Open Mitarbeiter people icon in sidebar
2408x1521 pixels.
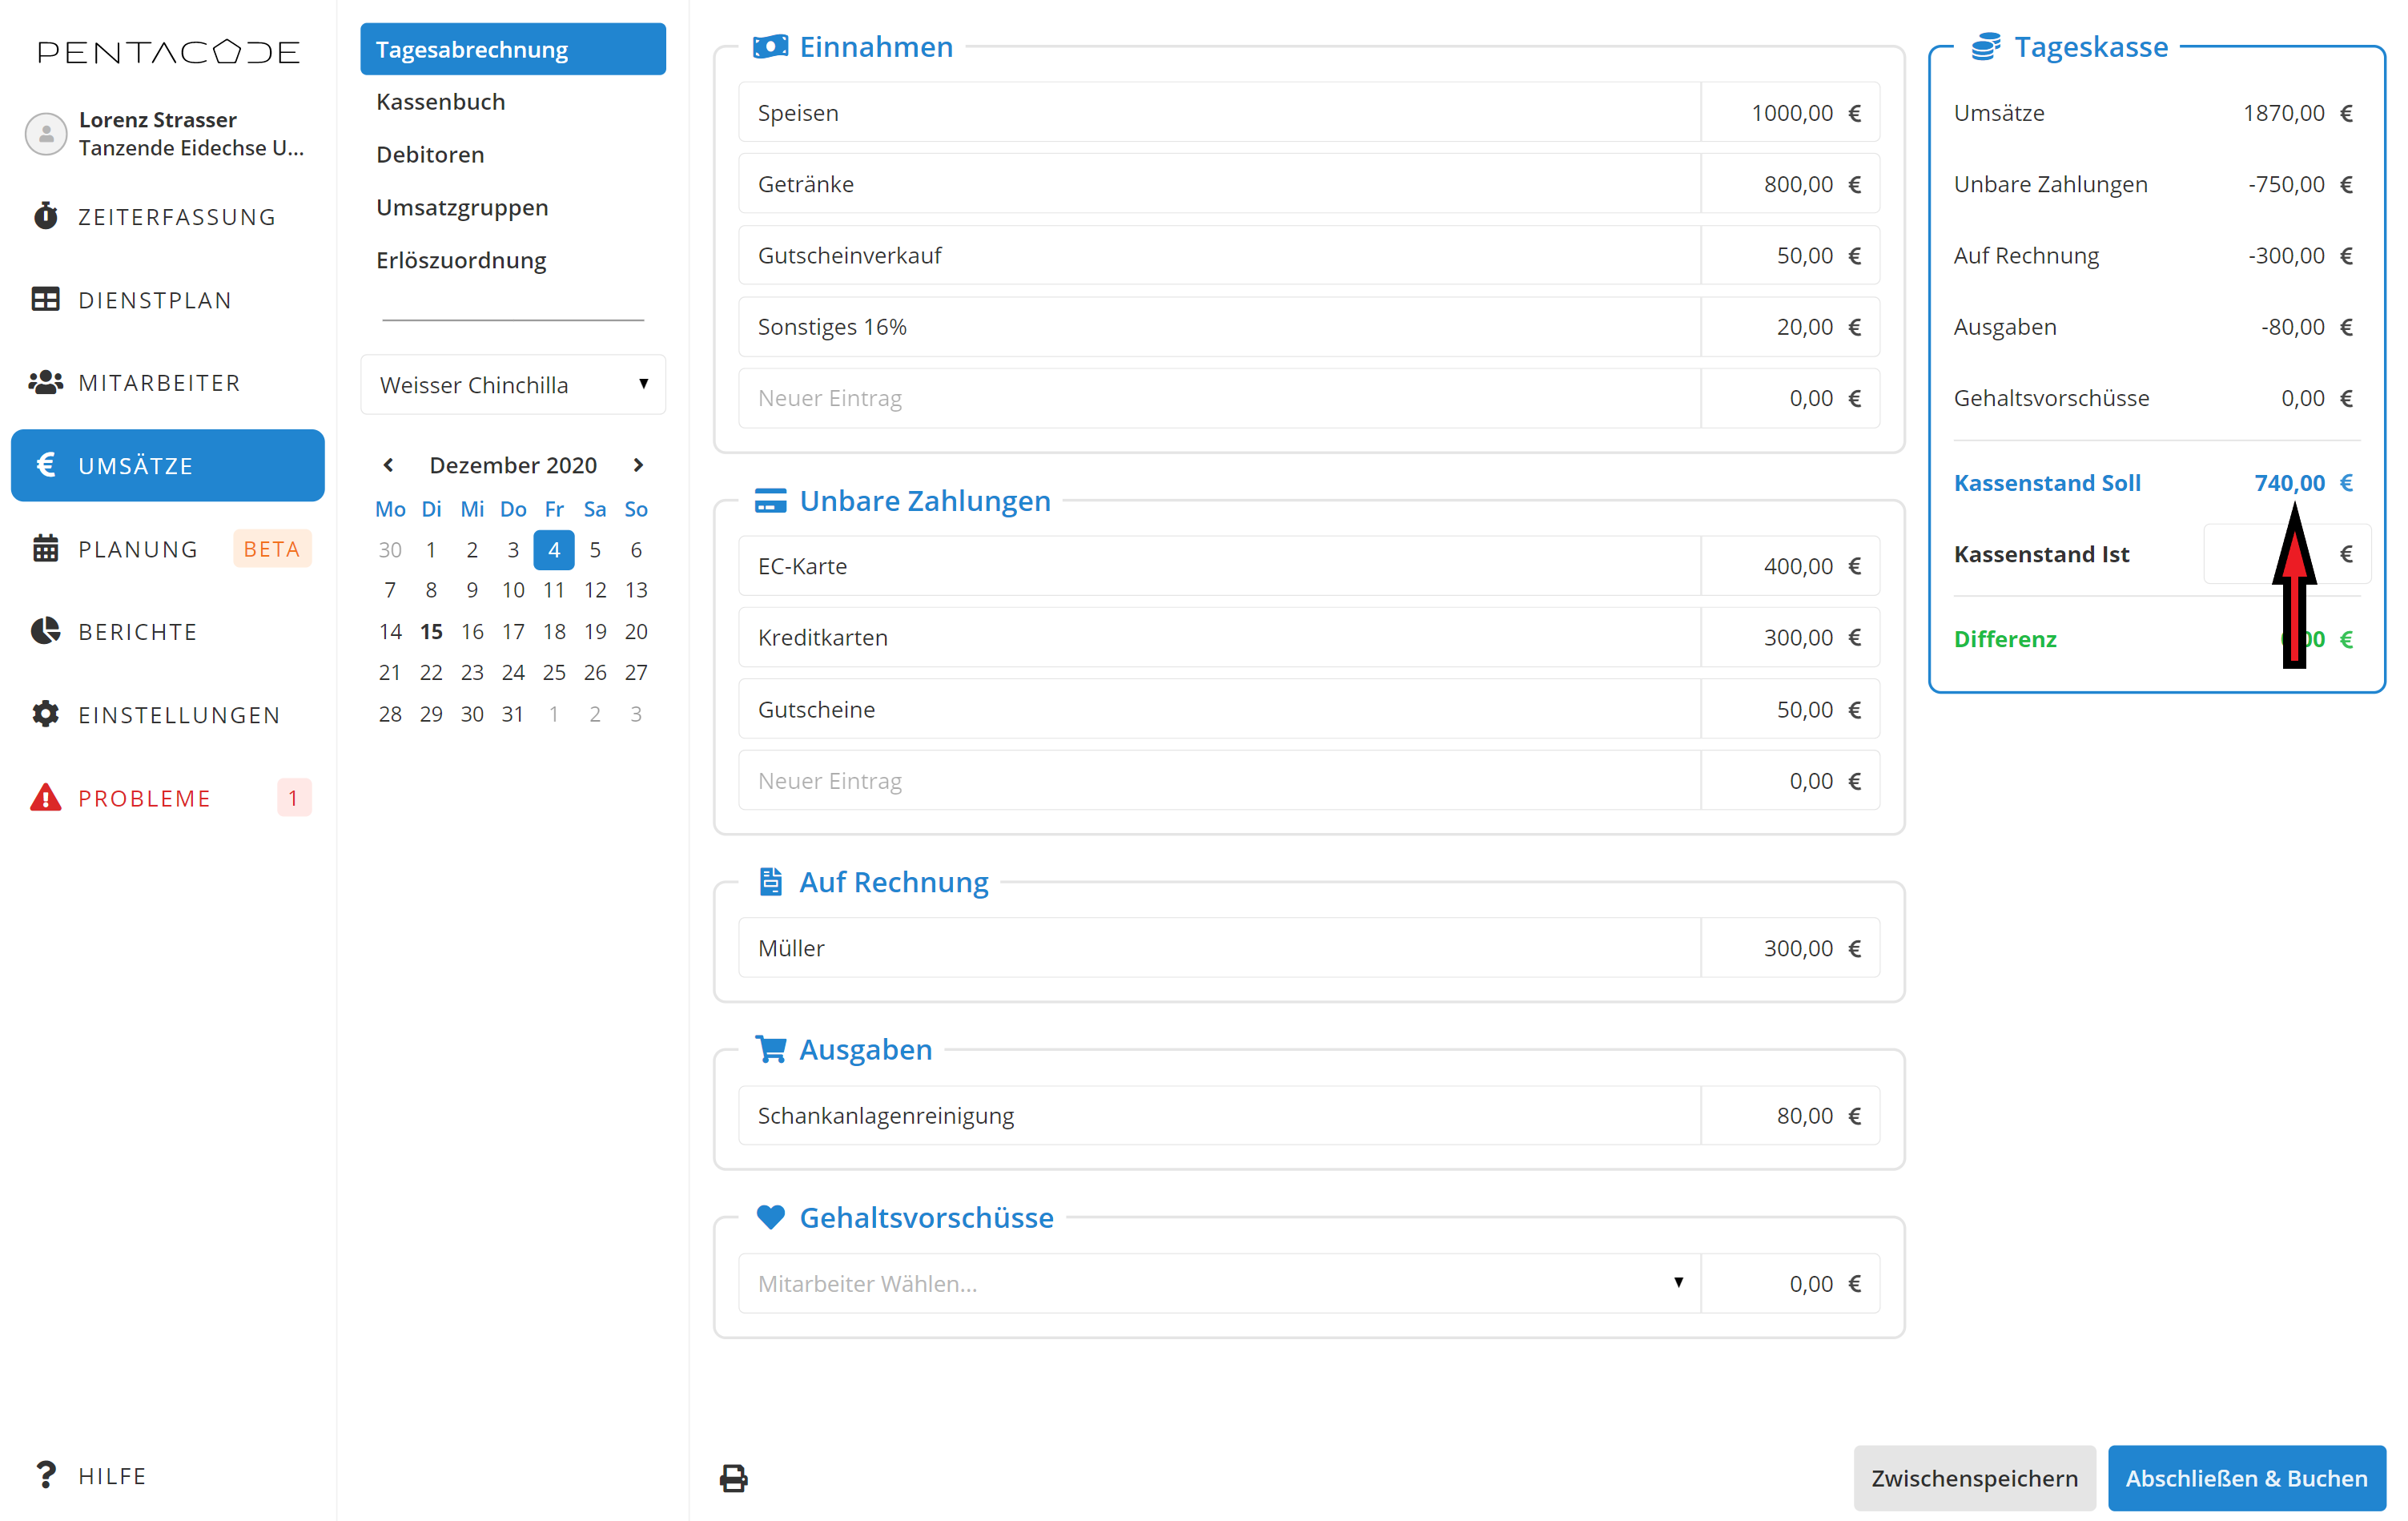(x=45, y=382)
